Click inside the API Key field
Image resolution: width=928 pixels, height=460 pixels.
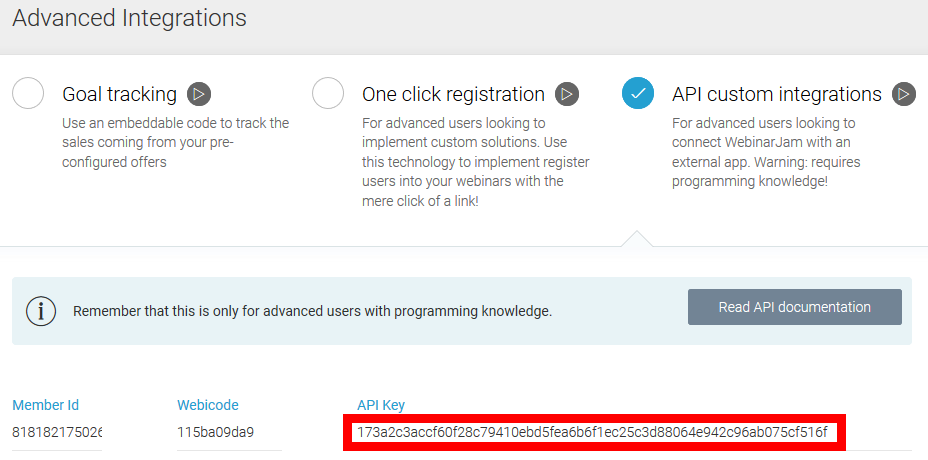click(594, 433)
